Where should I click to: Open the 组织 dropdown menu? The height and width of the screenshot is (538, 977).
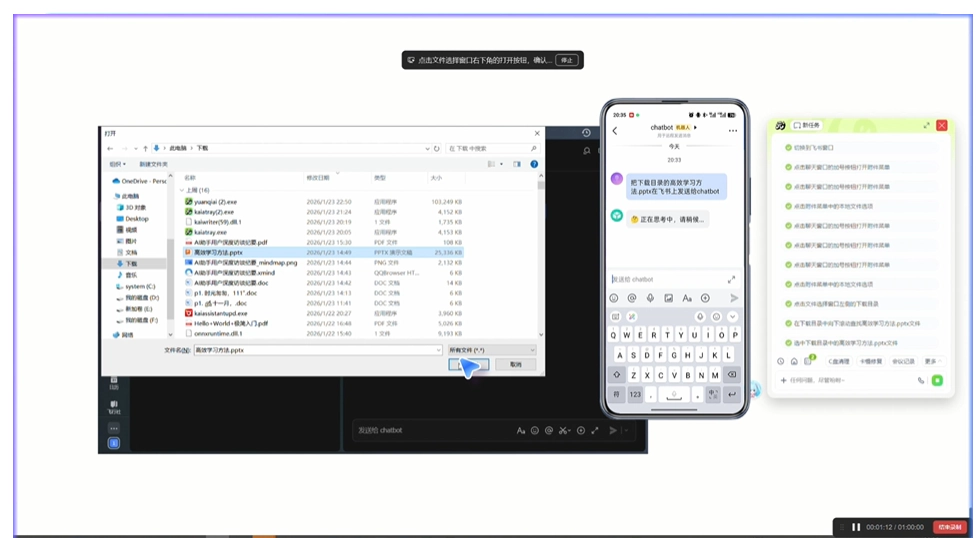click(117, 163)
